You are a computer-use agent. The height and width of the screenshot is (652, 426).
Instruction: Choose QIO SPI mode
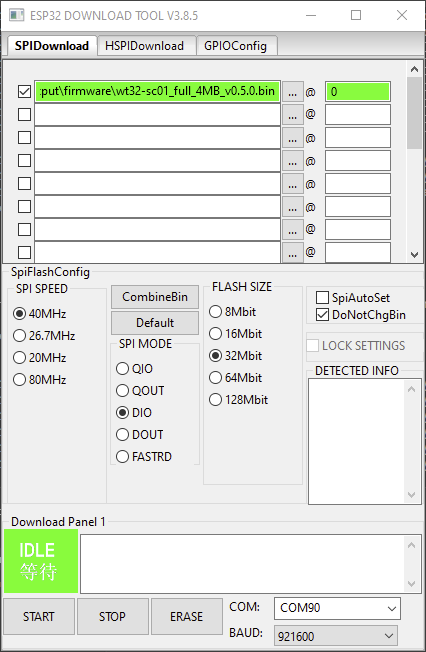point(134,368)
